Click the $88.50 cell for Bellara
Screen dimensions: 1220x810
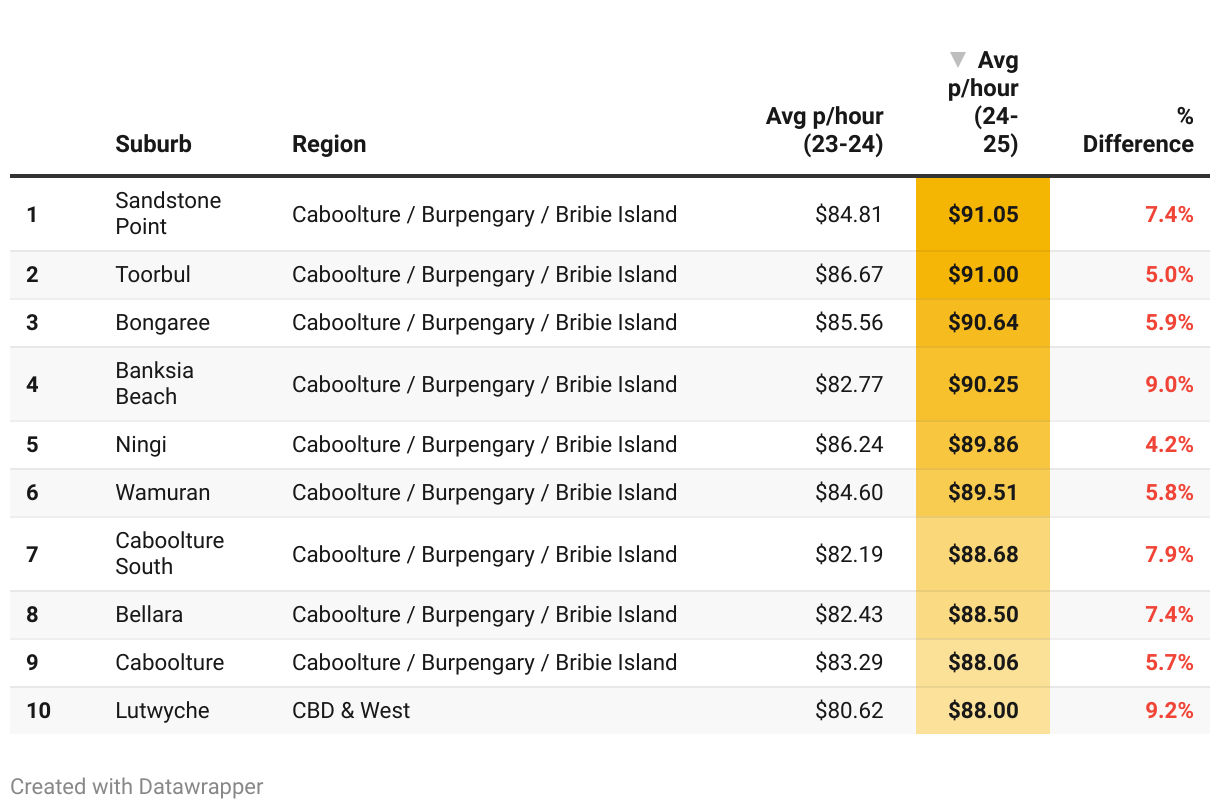point(983,615)
